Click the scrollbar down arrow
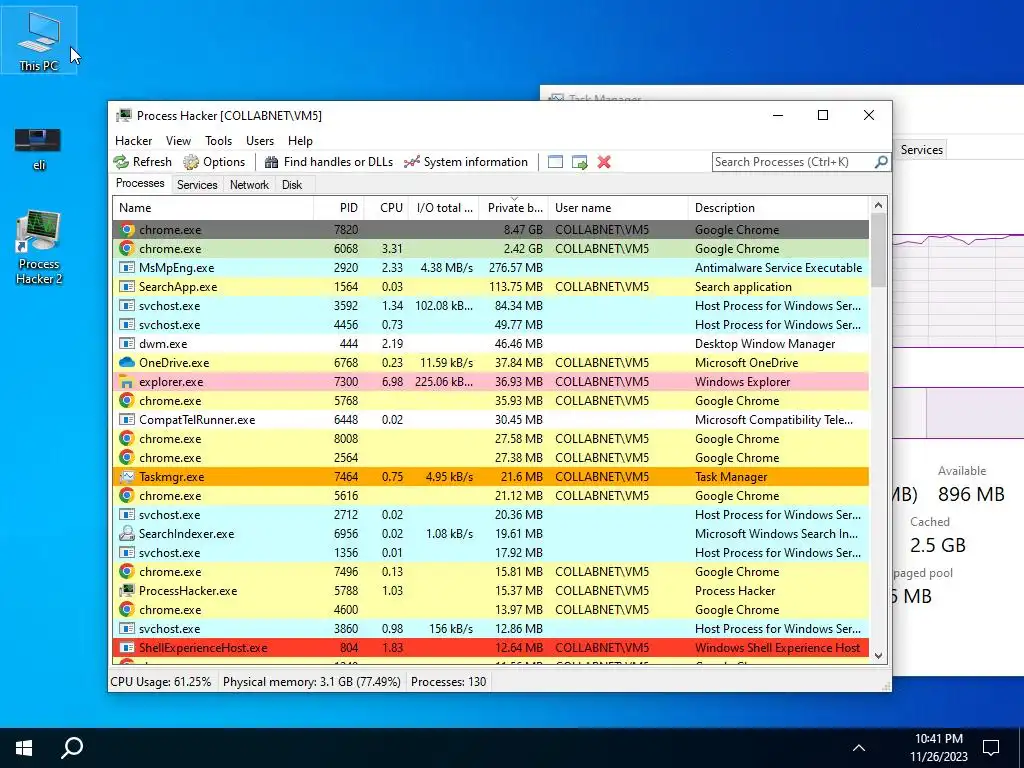The image size is (1024, 768). click(x=878, y=656)
